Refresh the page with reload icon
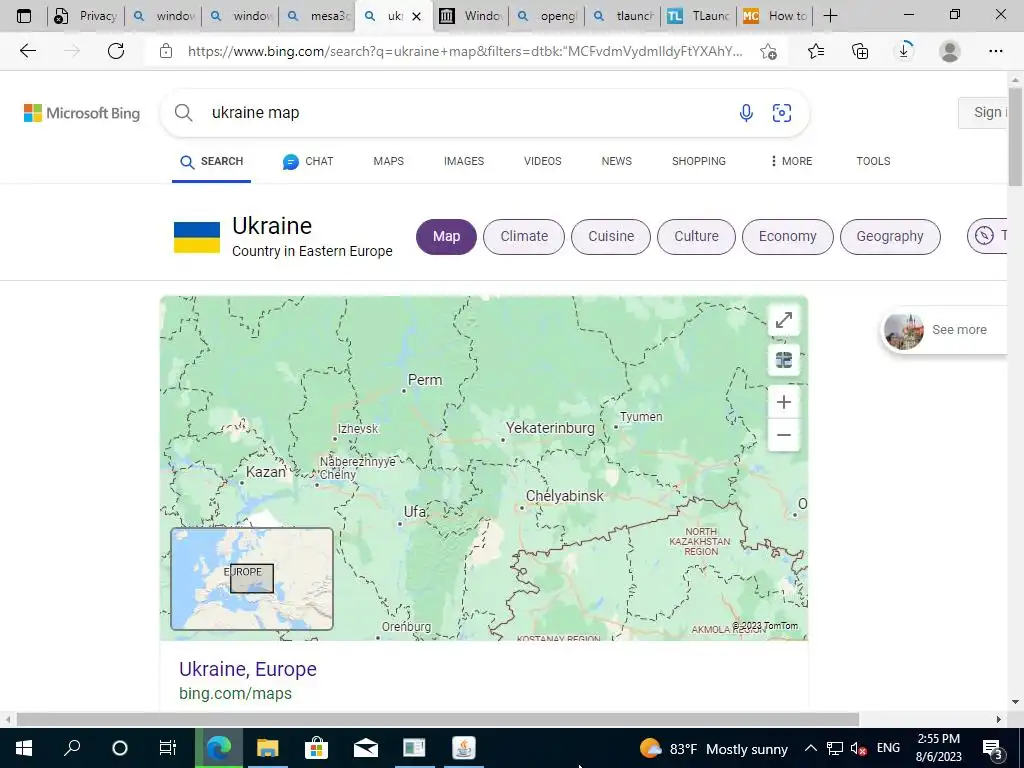The image size is (1024, 768). click(x=116, y=51)
